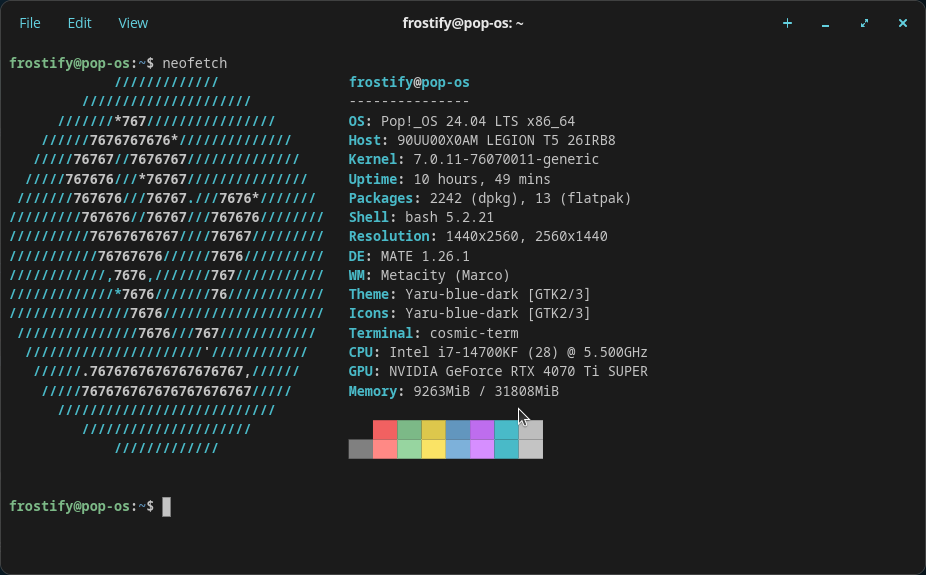Click the Kernel version line

[474, 159]
